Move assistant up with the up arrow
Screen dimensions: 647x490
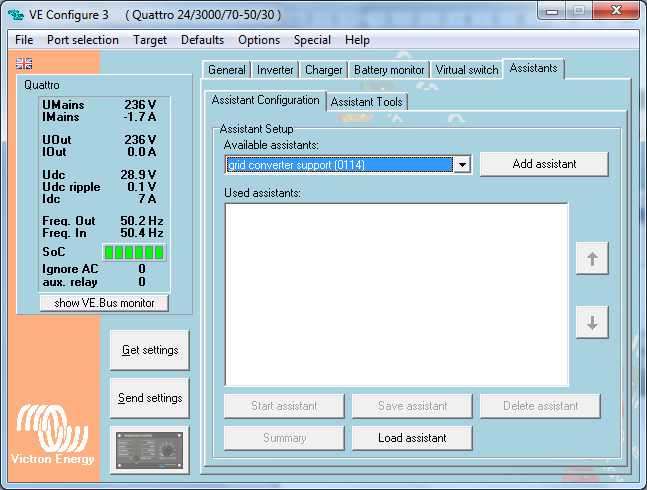tap(592, 260)
